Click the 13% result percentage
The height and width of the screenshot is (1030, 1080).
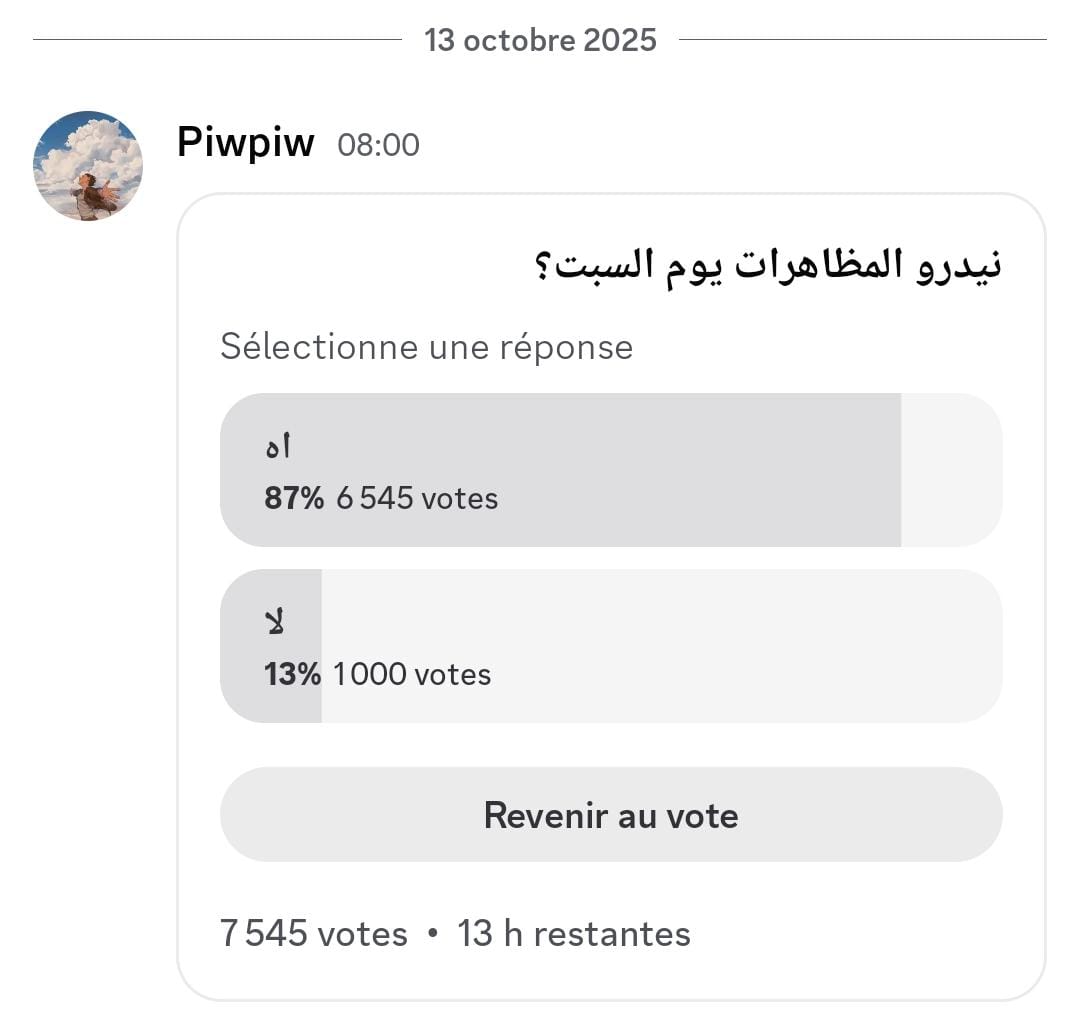click(x=292, y=674)
